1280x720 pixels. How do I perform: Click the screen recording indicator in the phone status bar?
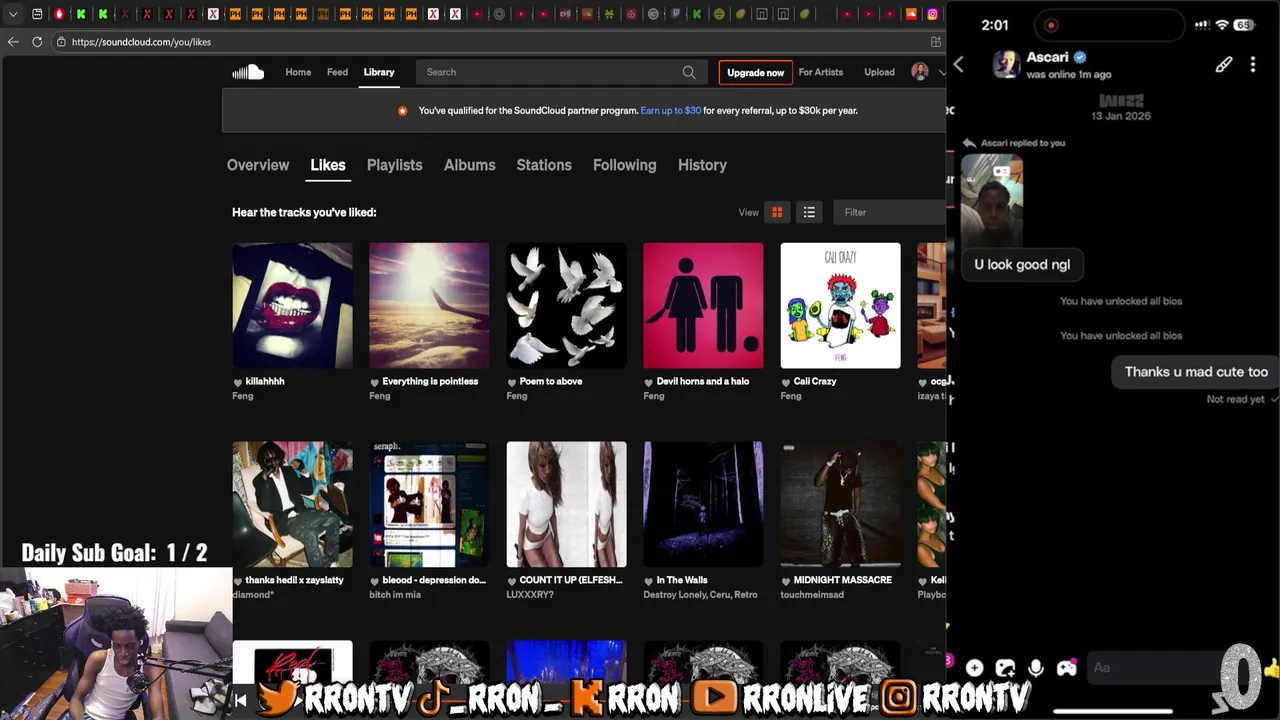tap(1051, 25)
